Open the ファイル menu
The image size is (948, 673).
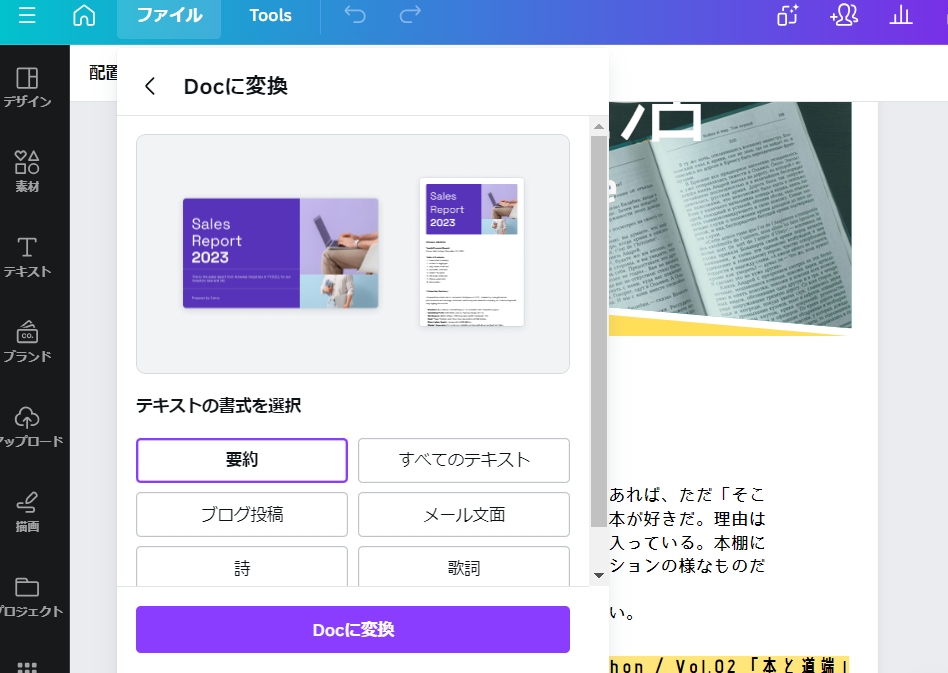click(169, 16)
